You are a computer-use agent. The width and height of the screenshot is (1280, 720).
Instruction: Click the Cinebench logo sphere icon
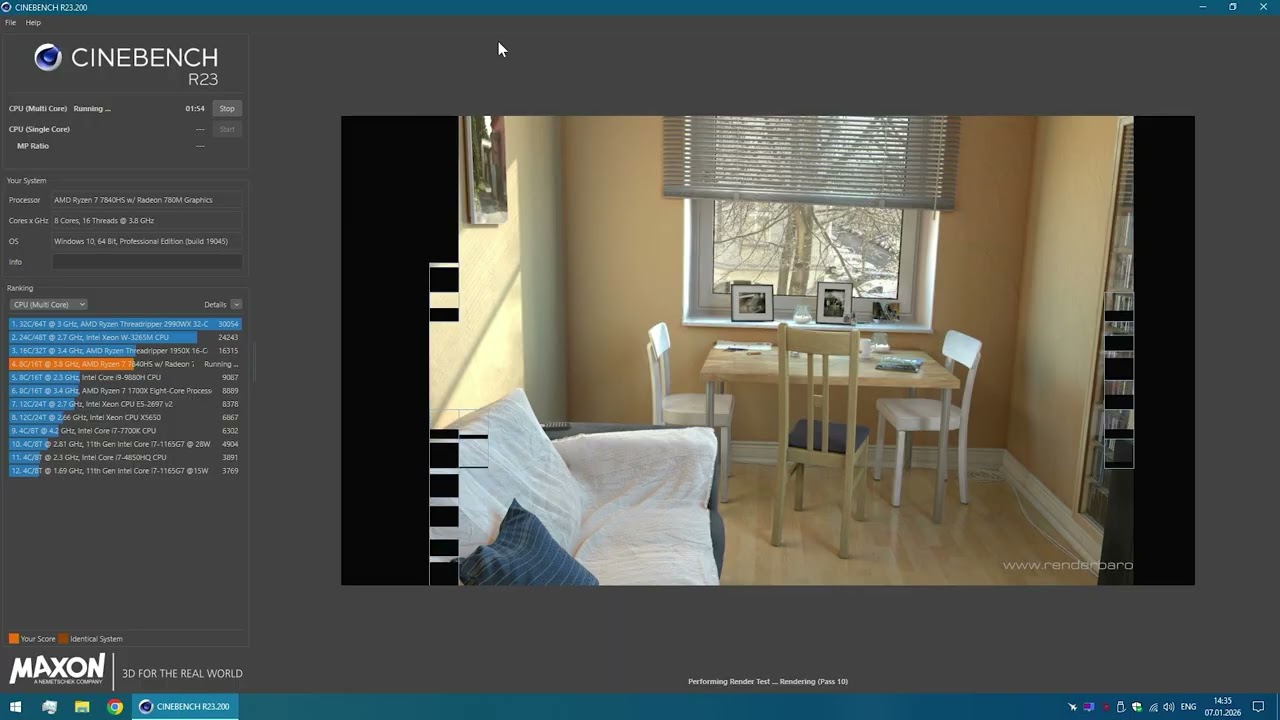[x=47, y=57]
